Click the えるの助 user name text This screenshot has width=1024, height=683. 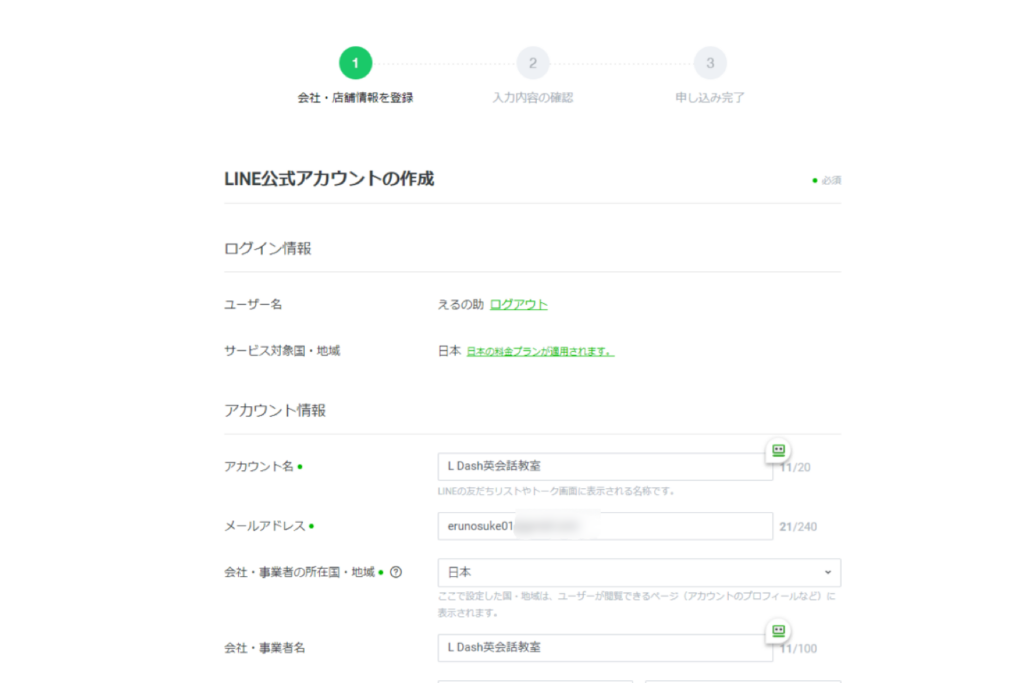461,304
